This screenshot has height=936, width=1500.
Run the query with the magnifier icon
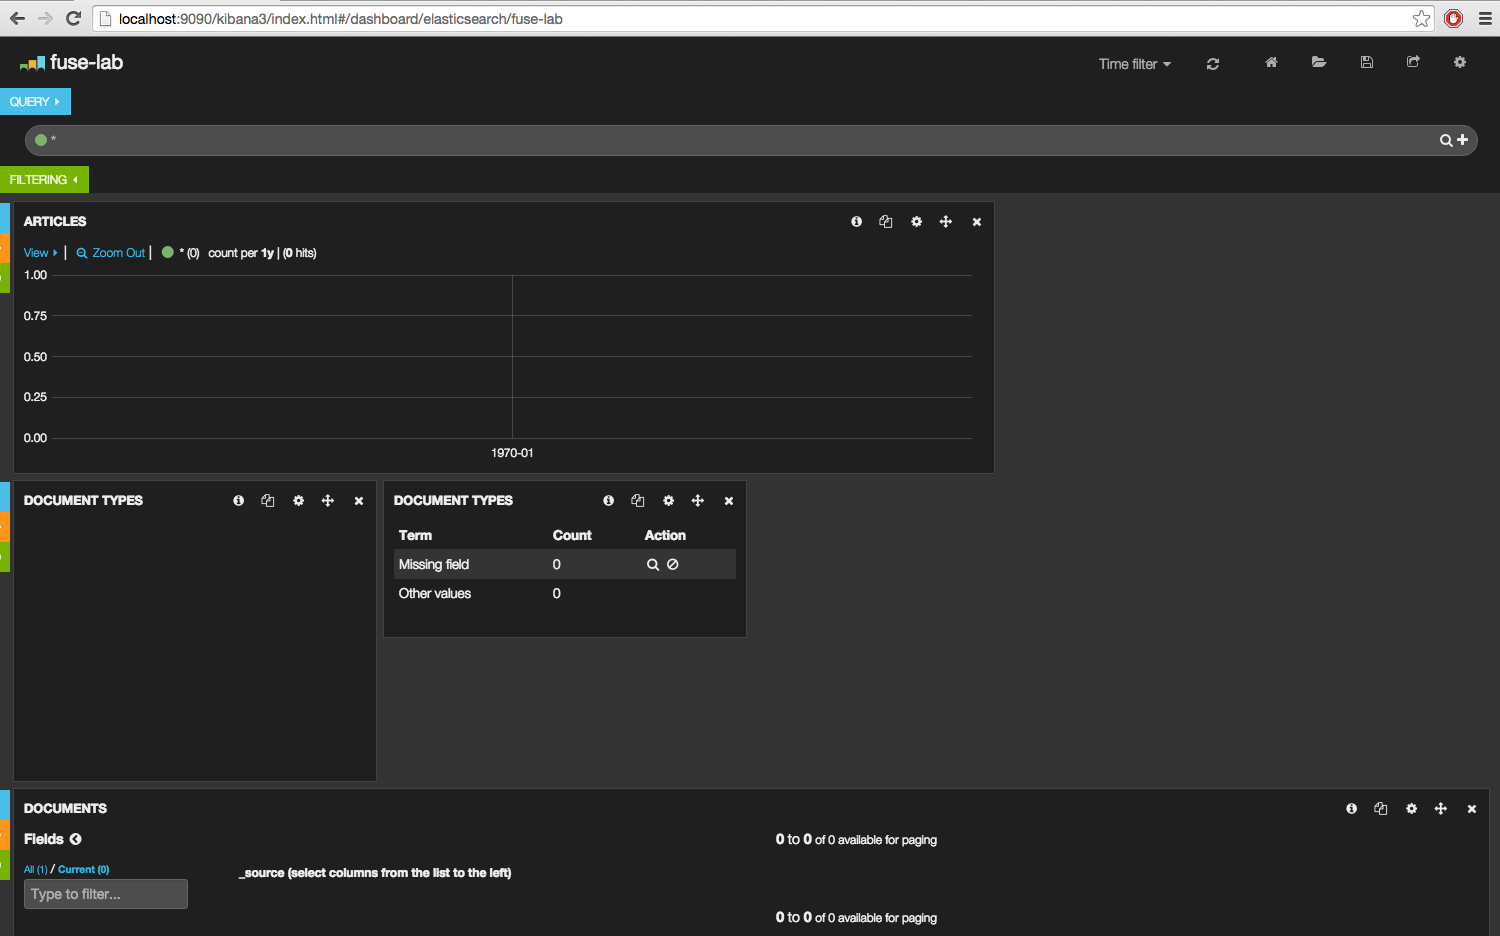pos(1446,140)
